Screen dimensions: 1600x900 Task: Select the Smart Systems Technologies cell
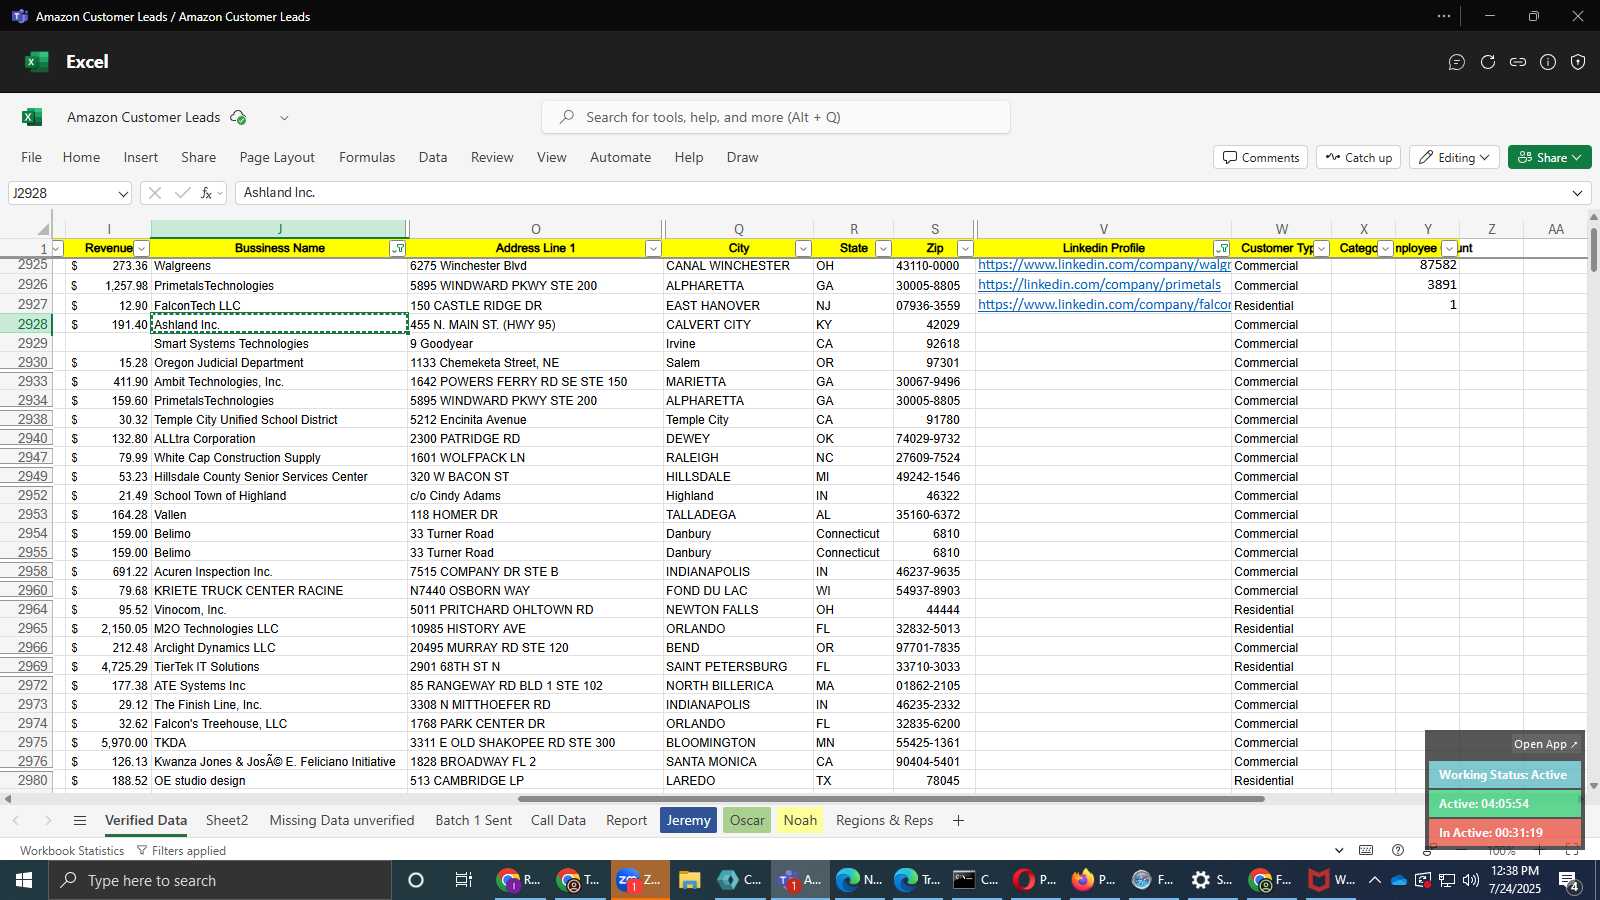click(x=279, y=344)
